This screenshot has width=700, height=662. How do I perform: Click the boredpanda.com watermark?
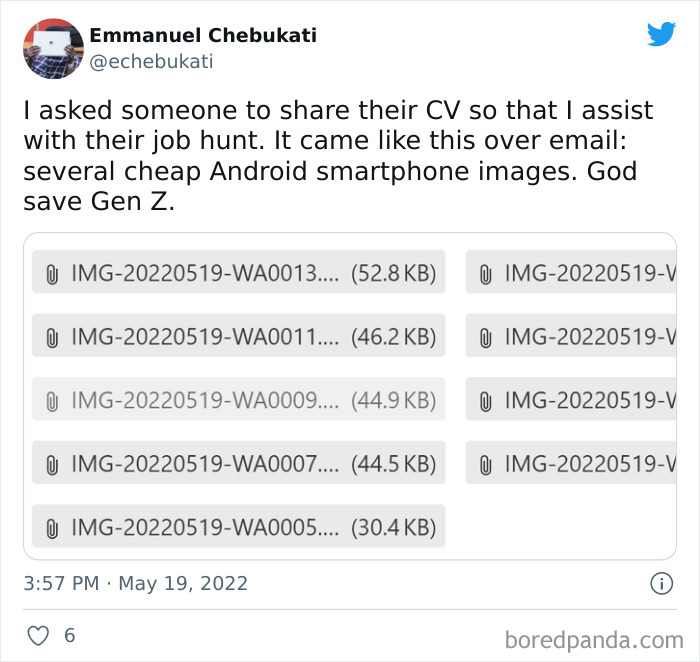594,640
